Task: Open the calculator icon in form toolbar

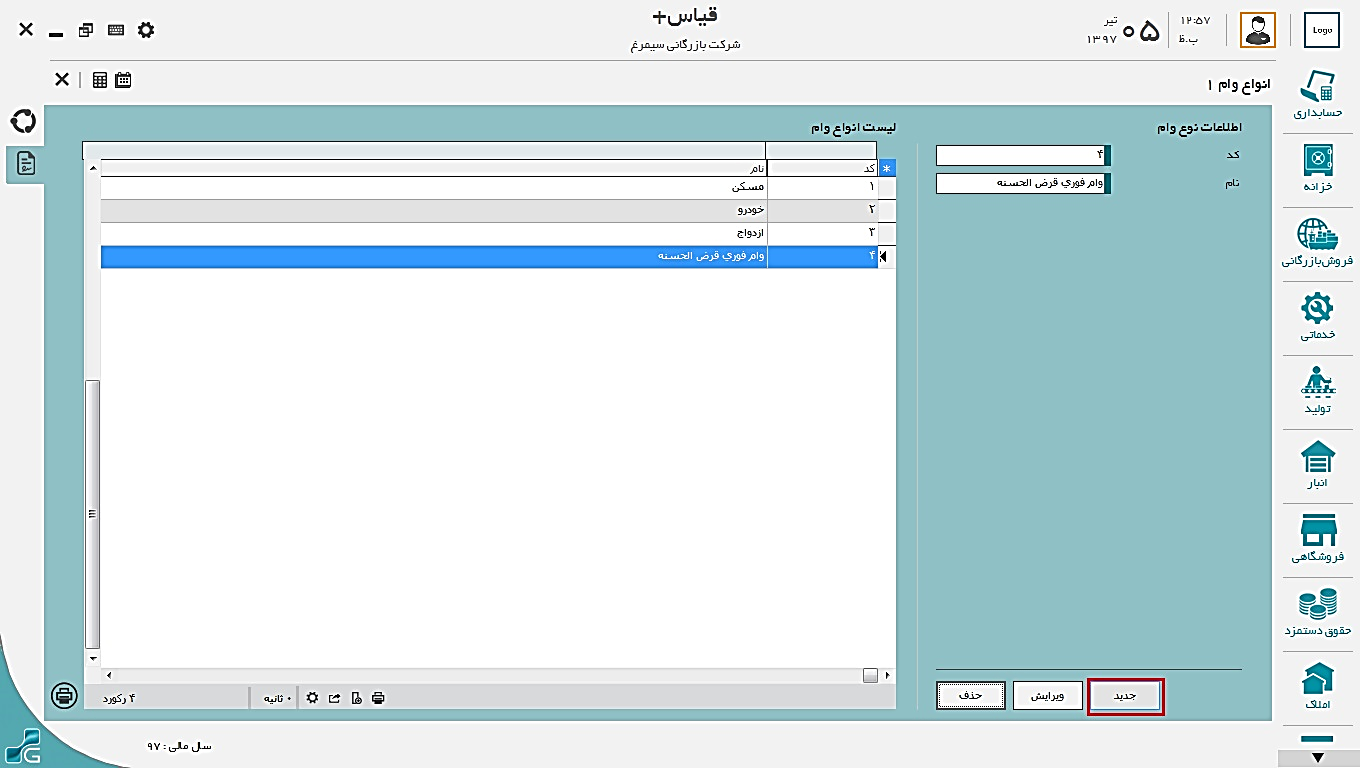Action: click(100, 80)
